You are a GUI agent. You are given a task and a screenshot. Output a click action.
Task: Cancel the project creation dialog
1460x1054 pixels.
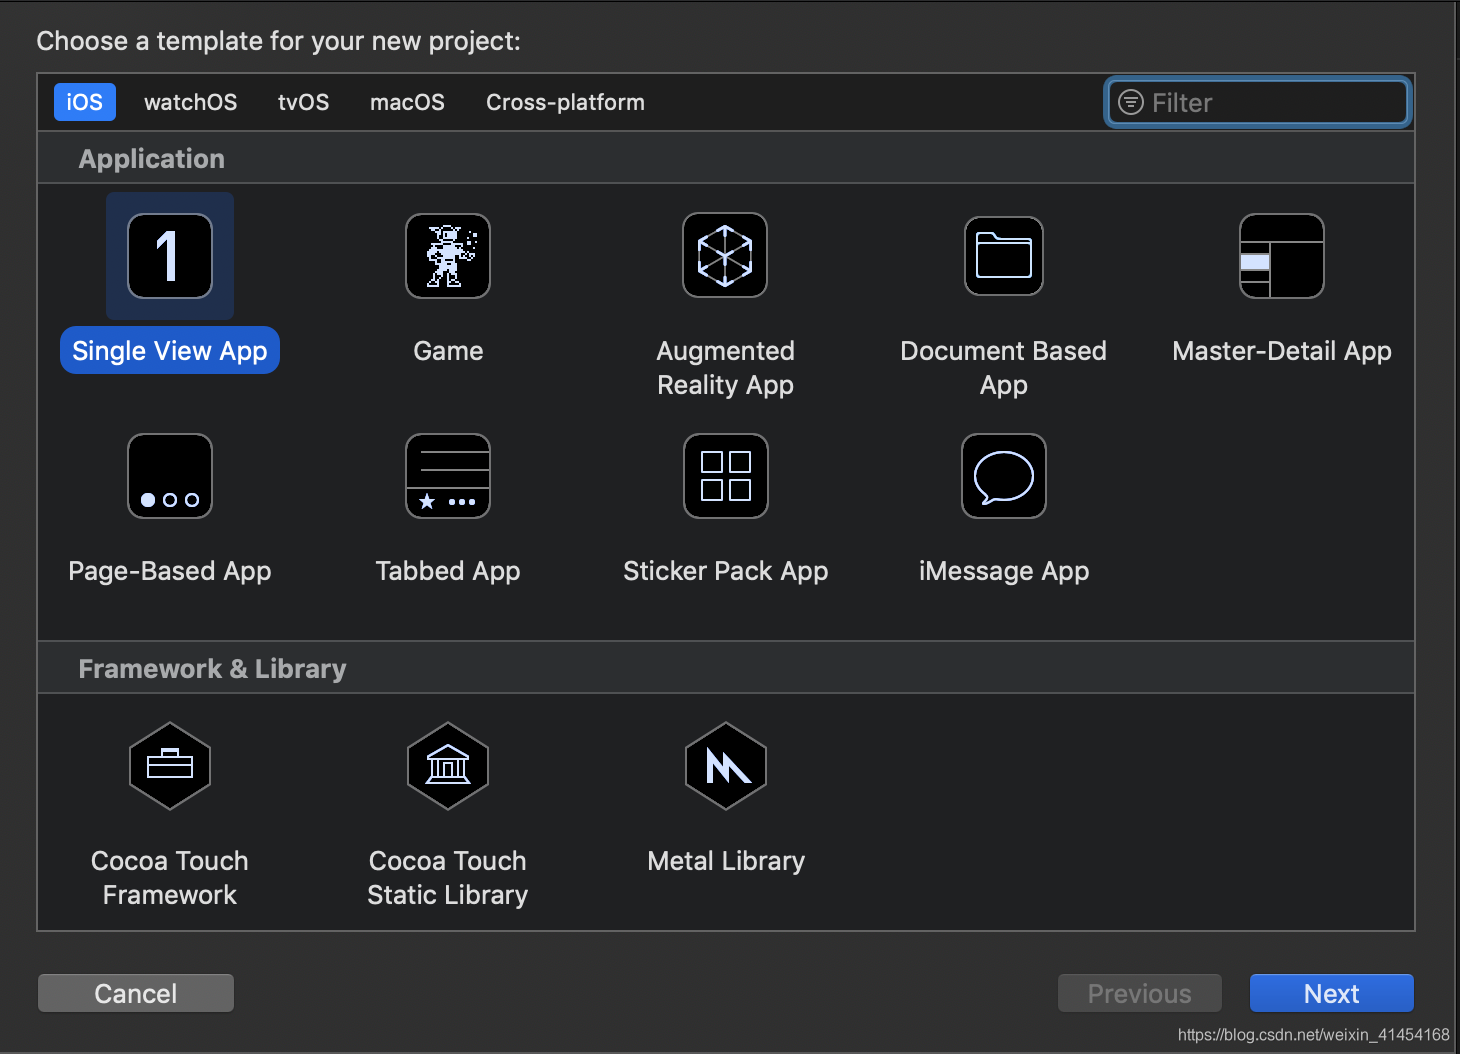(x=135, y=993)
